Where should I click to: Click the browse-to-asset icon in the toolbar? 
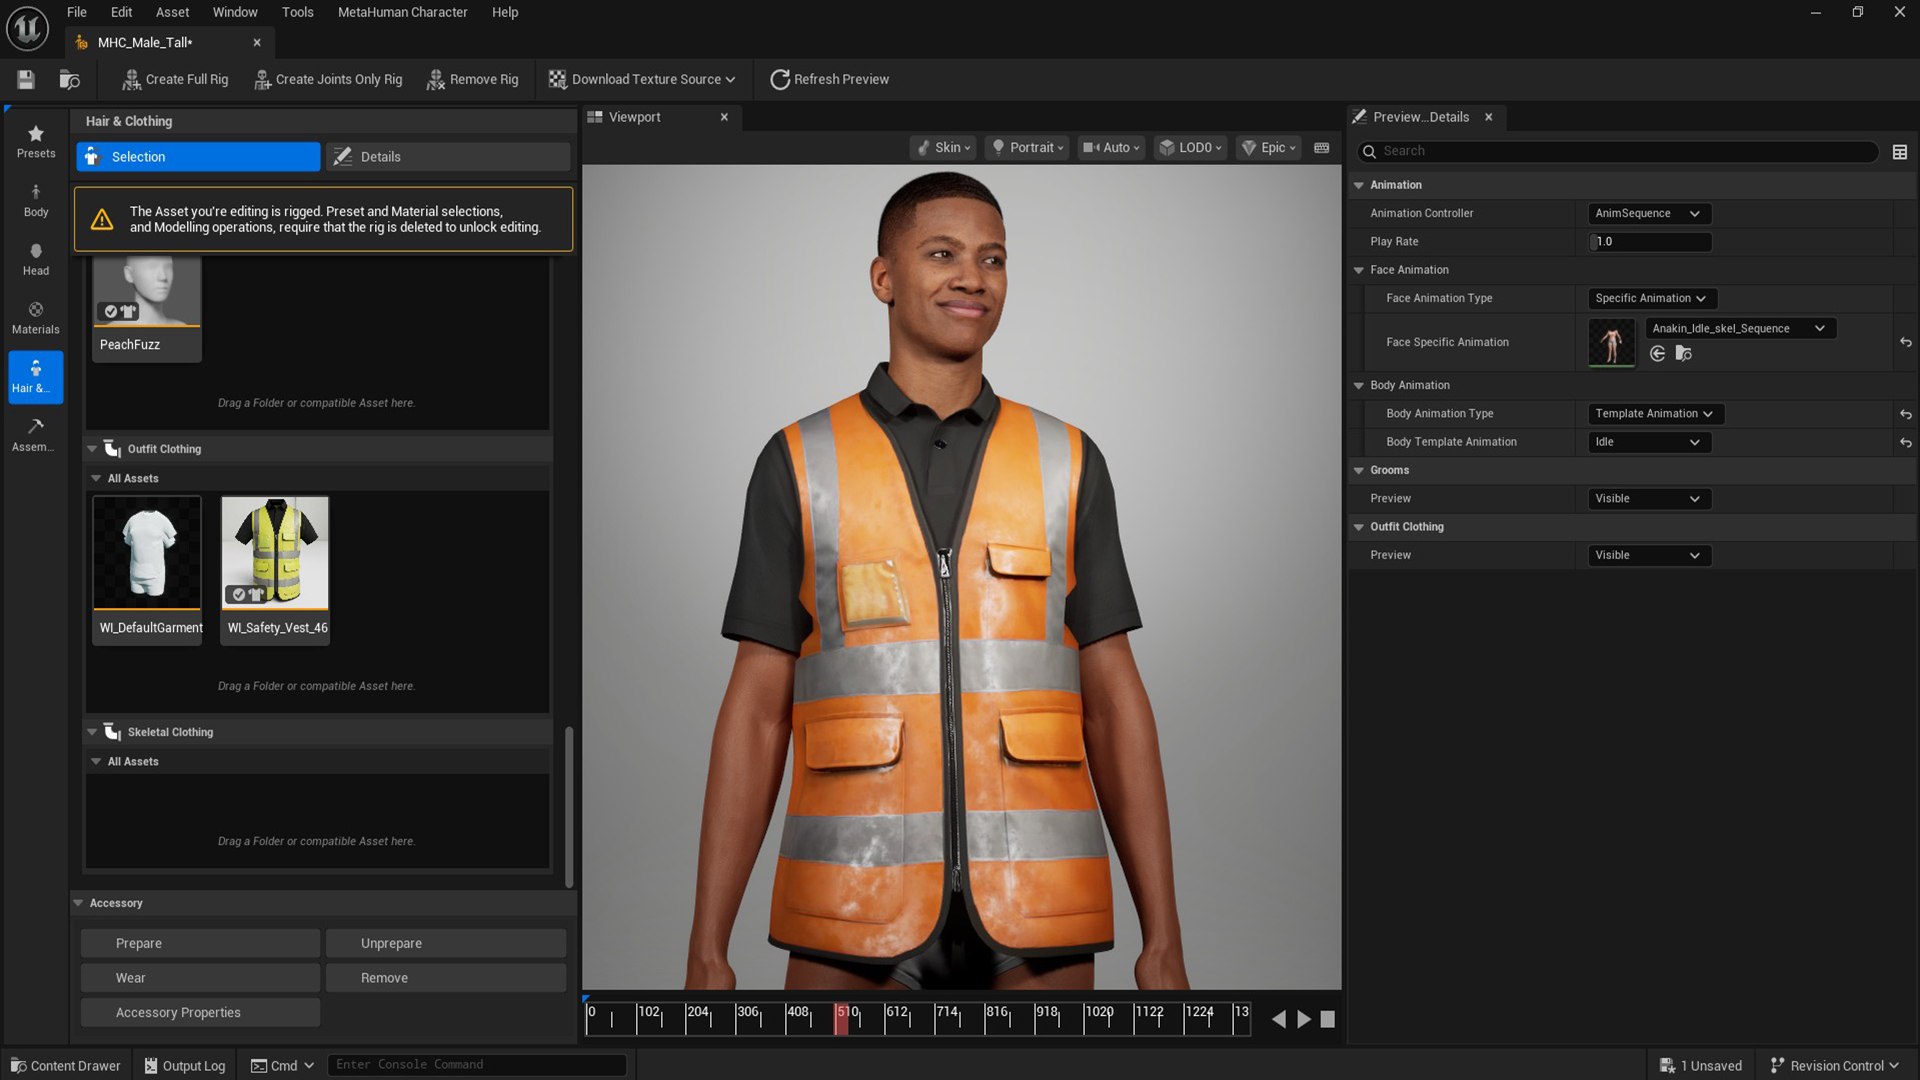[x=69, y=79]
